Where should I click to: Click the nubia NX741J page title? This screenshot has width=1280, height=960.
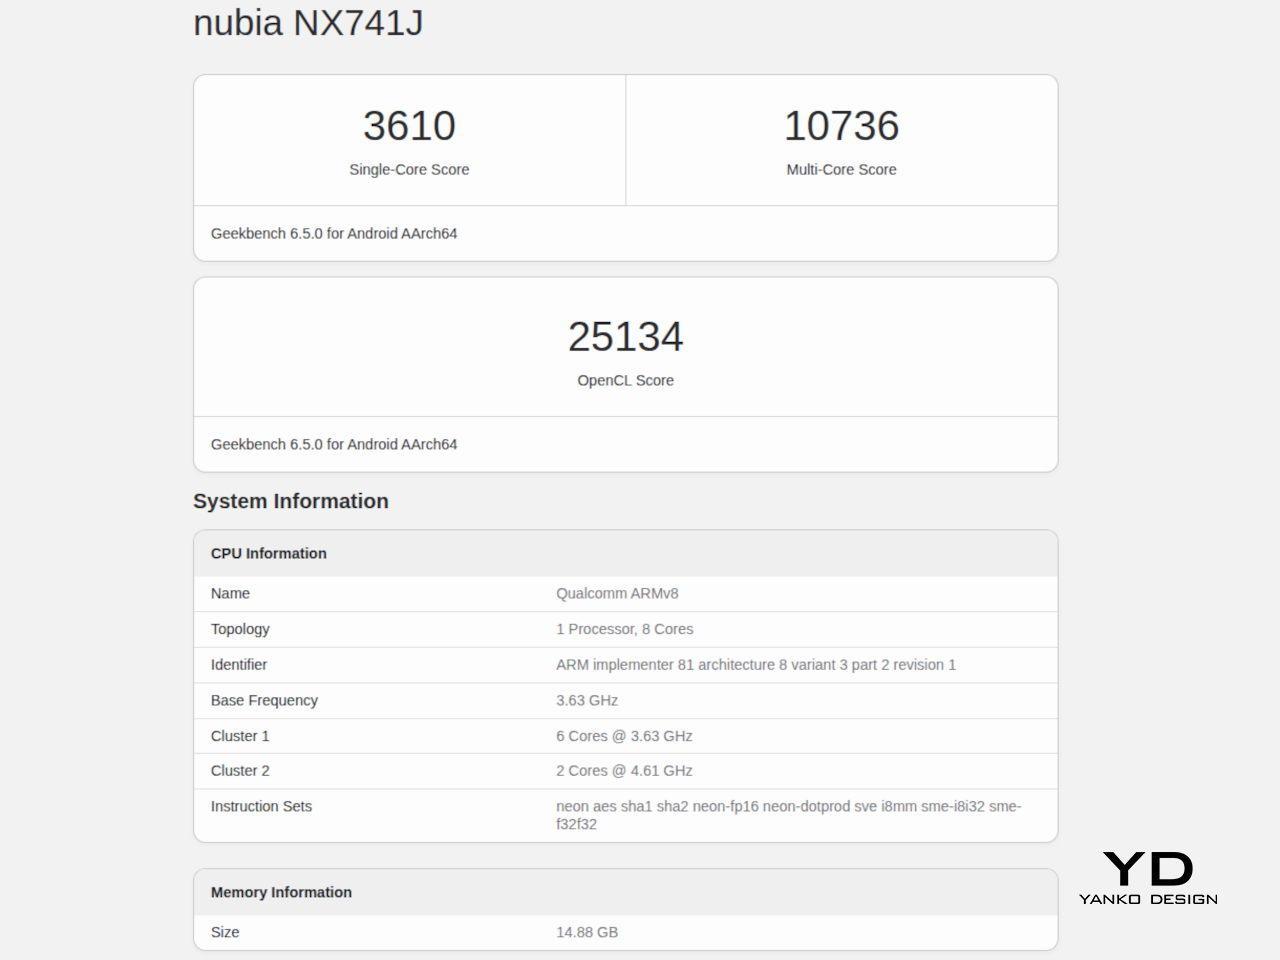click(308, 22)
